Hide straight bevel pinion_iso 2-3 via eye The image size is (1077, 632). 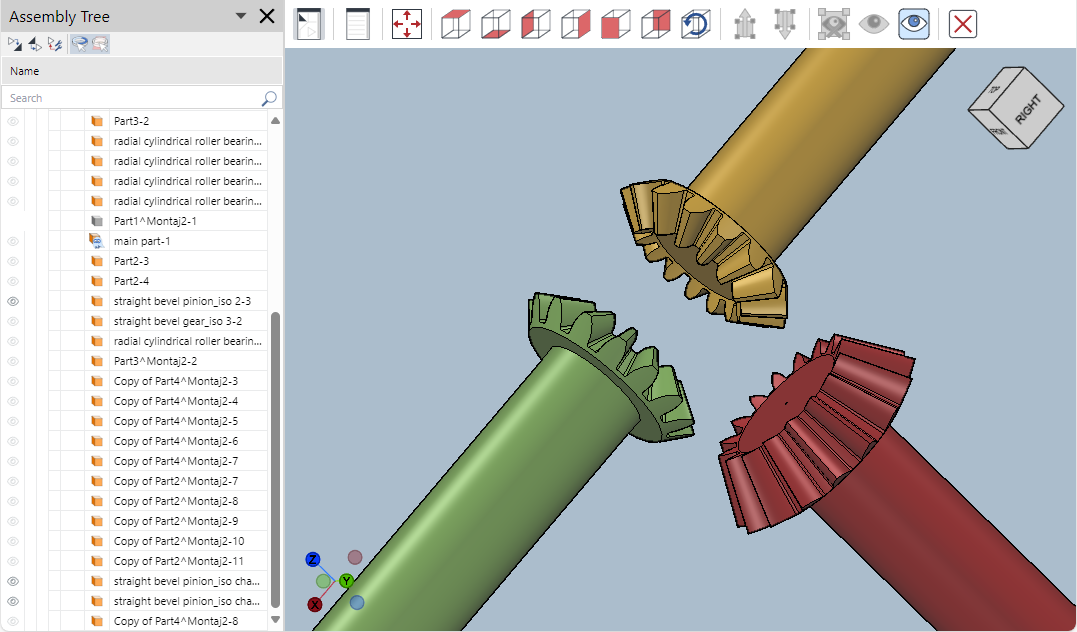click(x=13, y=301)
